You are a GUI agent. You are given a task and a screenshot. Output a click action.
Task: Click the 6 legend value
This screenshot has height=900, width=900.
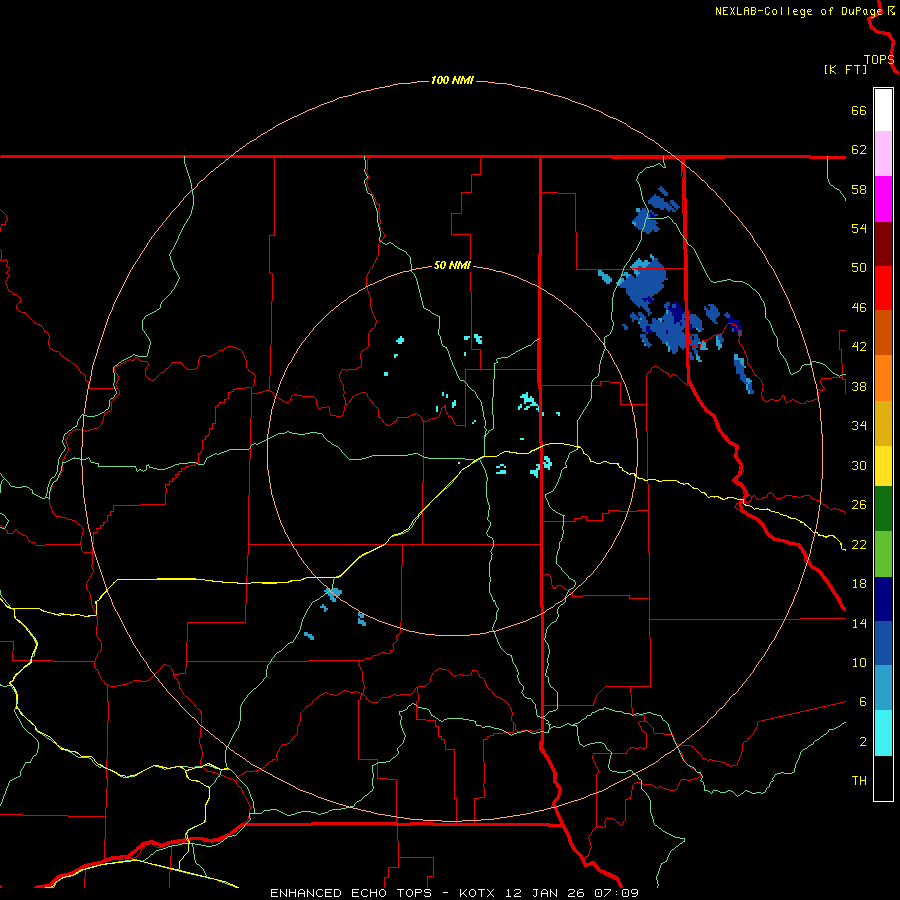coord(862,701)
